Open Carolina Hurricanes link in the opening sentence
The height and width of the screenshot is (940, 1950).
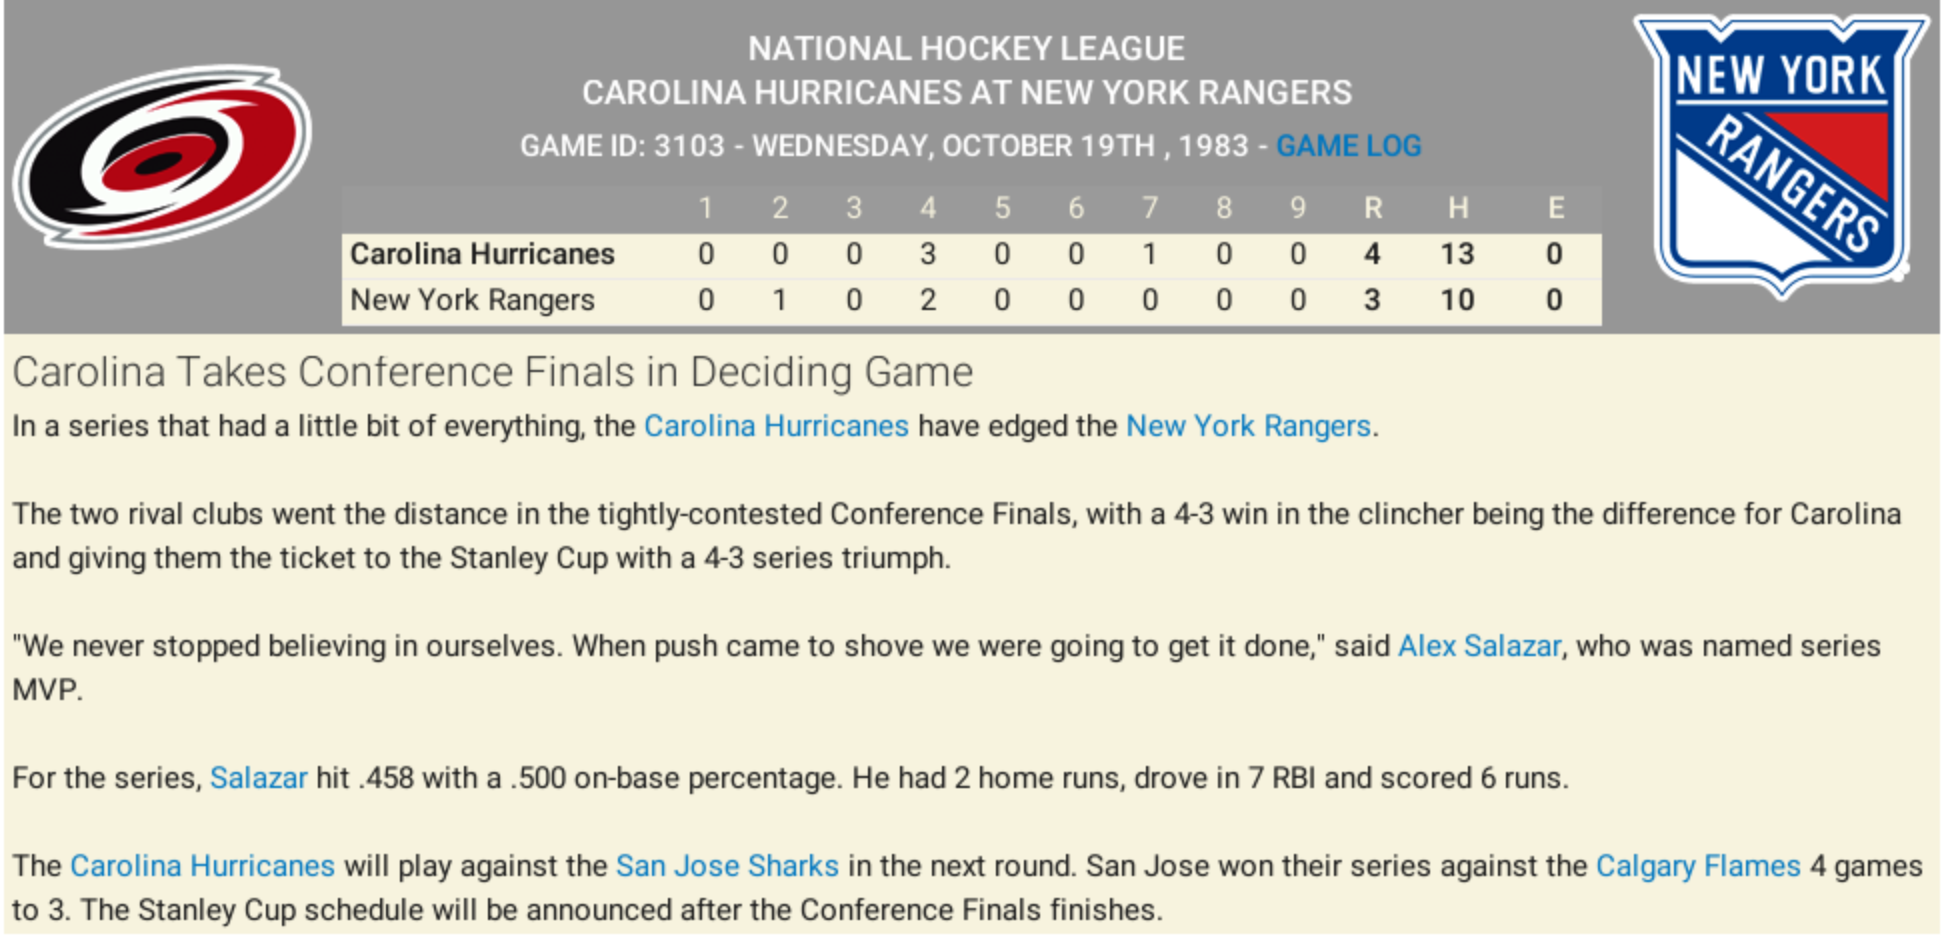776,426
